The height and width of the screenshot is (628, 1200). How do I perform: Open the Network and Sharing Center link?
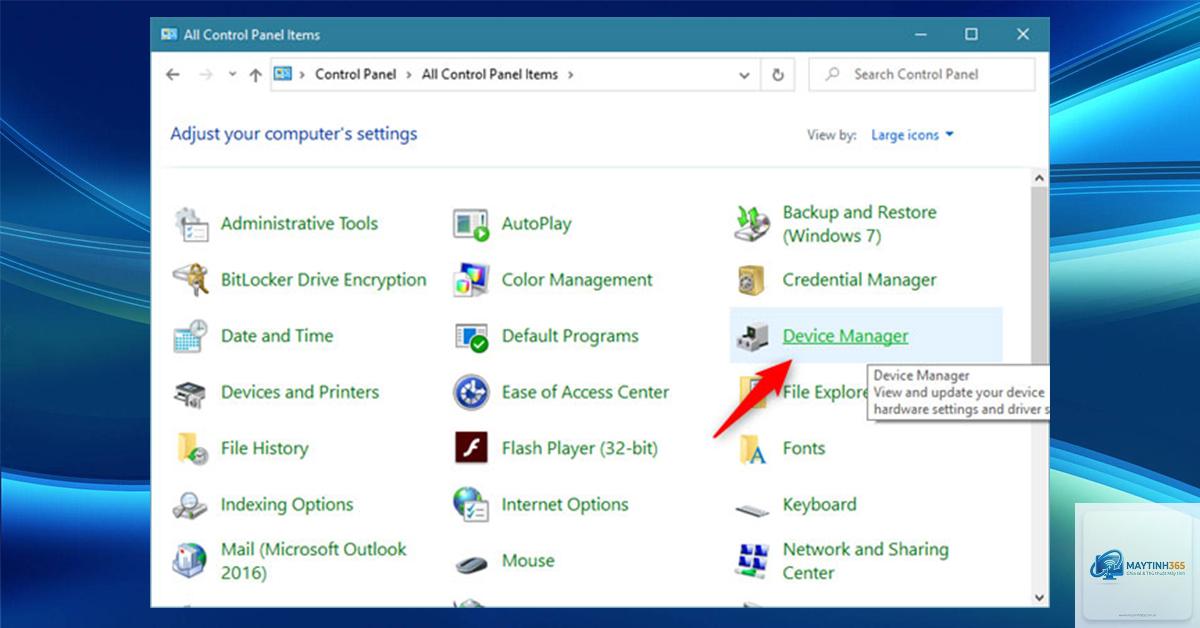coord(865,561)
